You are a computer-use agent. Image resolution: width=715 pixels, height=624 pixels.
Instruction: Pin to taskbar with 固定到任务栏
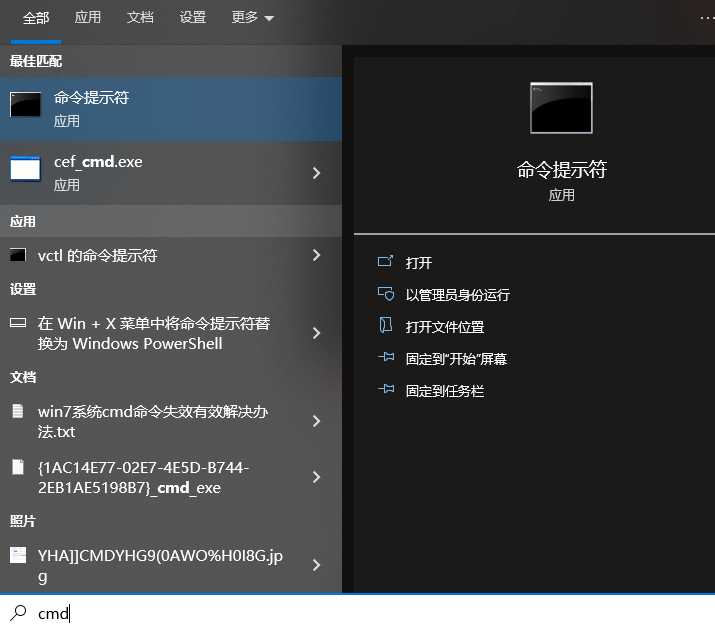coord(445,391)
